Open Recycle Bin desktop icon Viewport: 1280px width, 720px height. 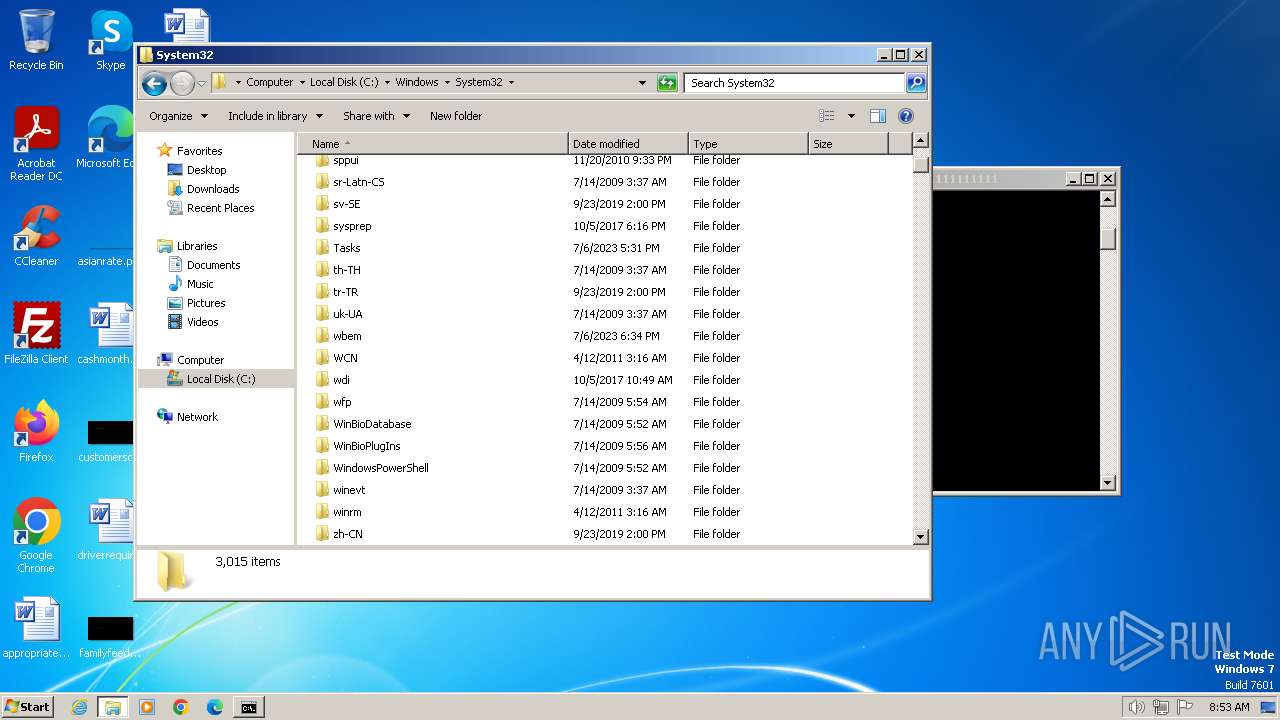click(36, 40)
